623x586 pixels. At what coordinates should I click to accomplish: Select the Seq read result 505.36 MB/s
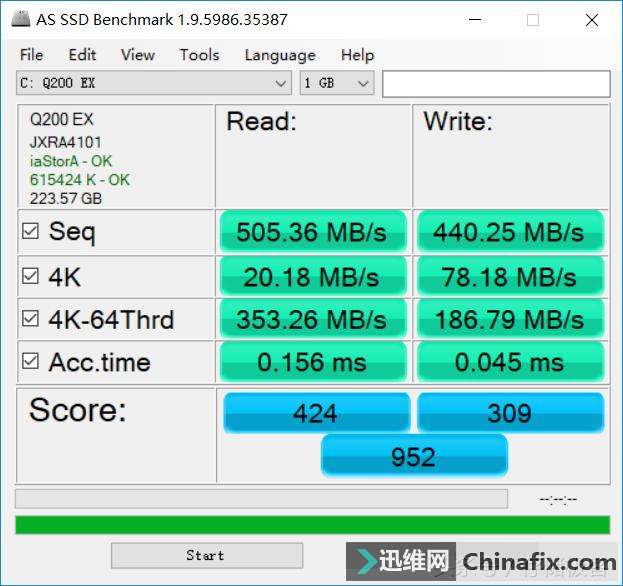tap(313, 231)
